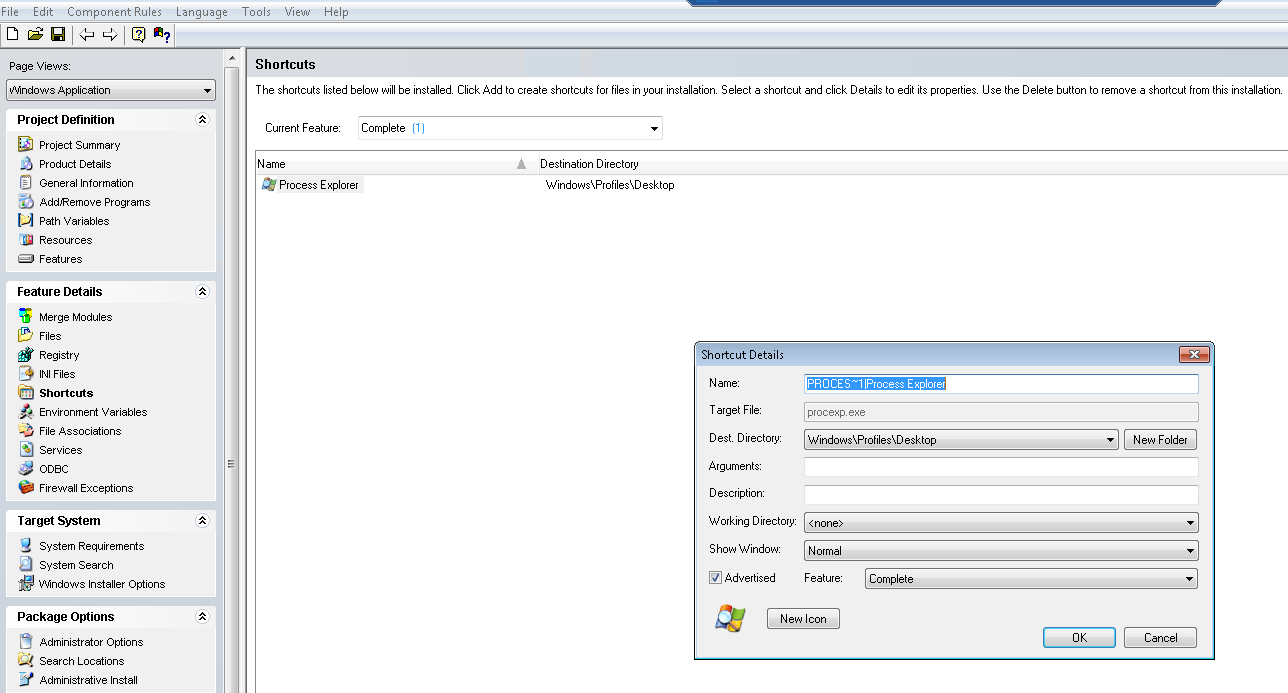Click the sidebar vertical scrollbar
1288x693 pixels.
[x=232, y=370]
